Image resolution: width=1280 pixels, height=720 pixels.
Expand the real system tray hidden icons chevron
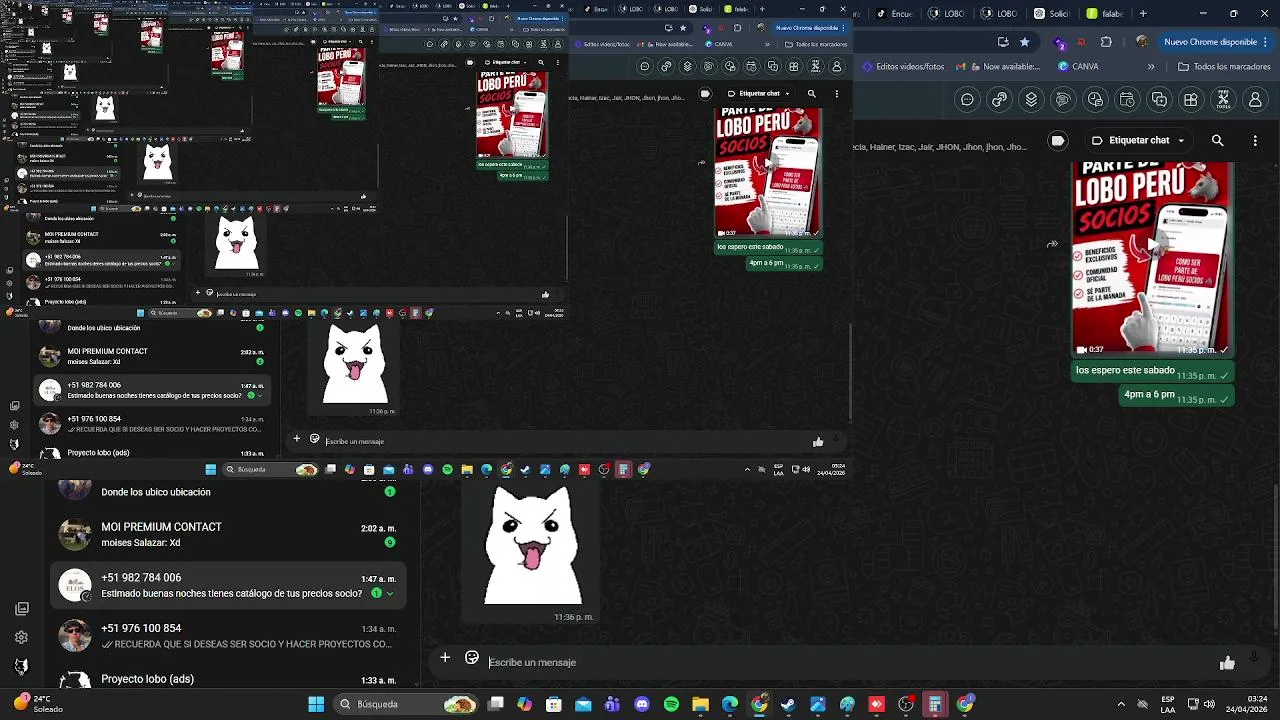(1121, 704)
